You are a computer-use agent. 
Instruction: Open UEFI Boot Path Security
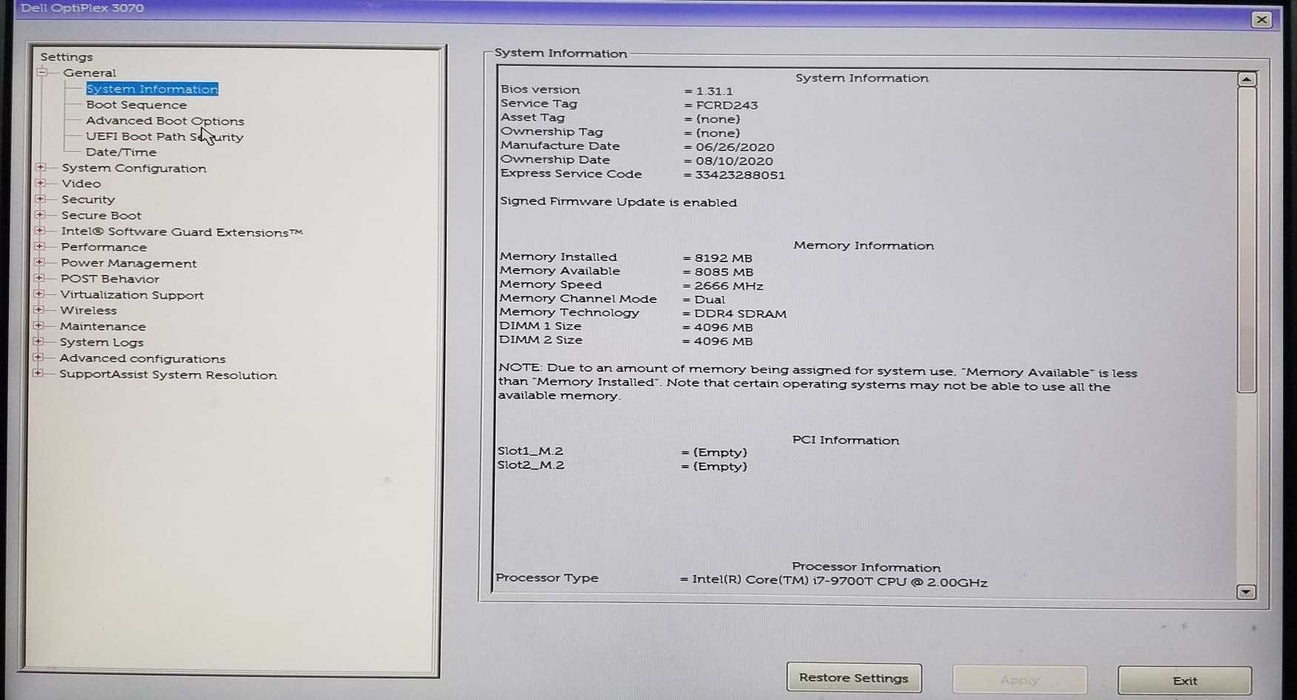point(164,137)
